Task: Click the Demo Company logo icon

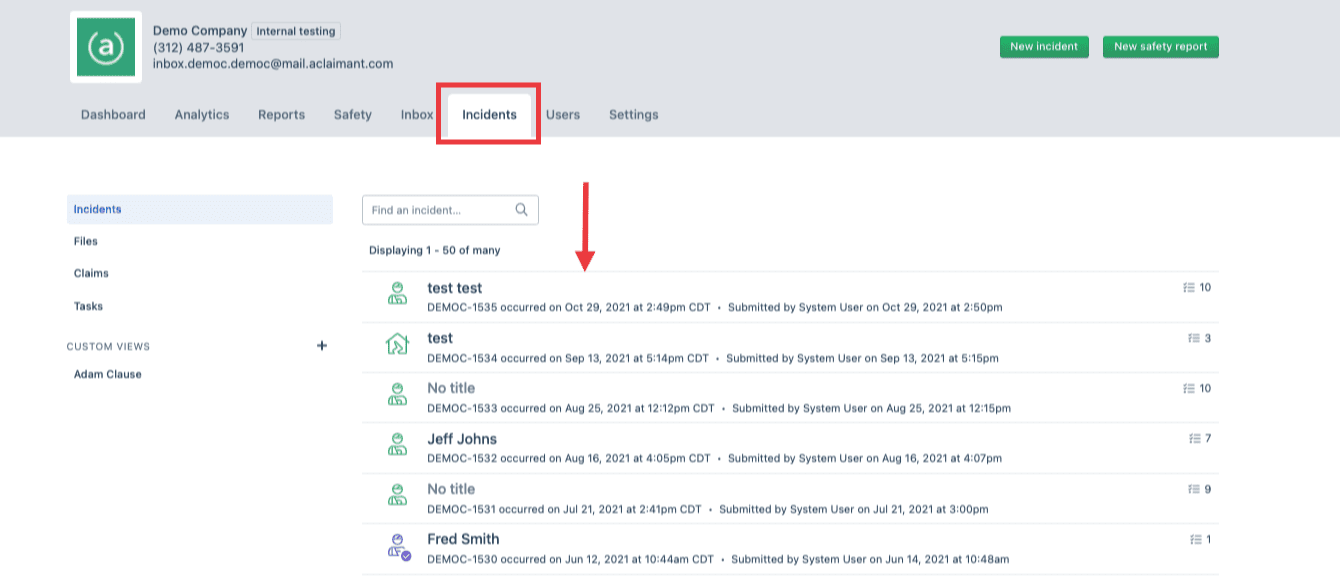Action: pyautogui.click(x=106, y=47)
